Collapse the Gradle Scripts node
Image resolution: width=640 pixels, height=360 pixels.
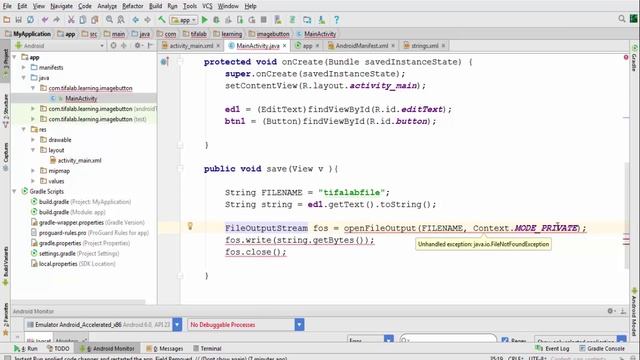[15, 191]
